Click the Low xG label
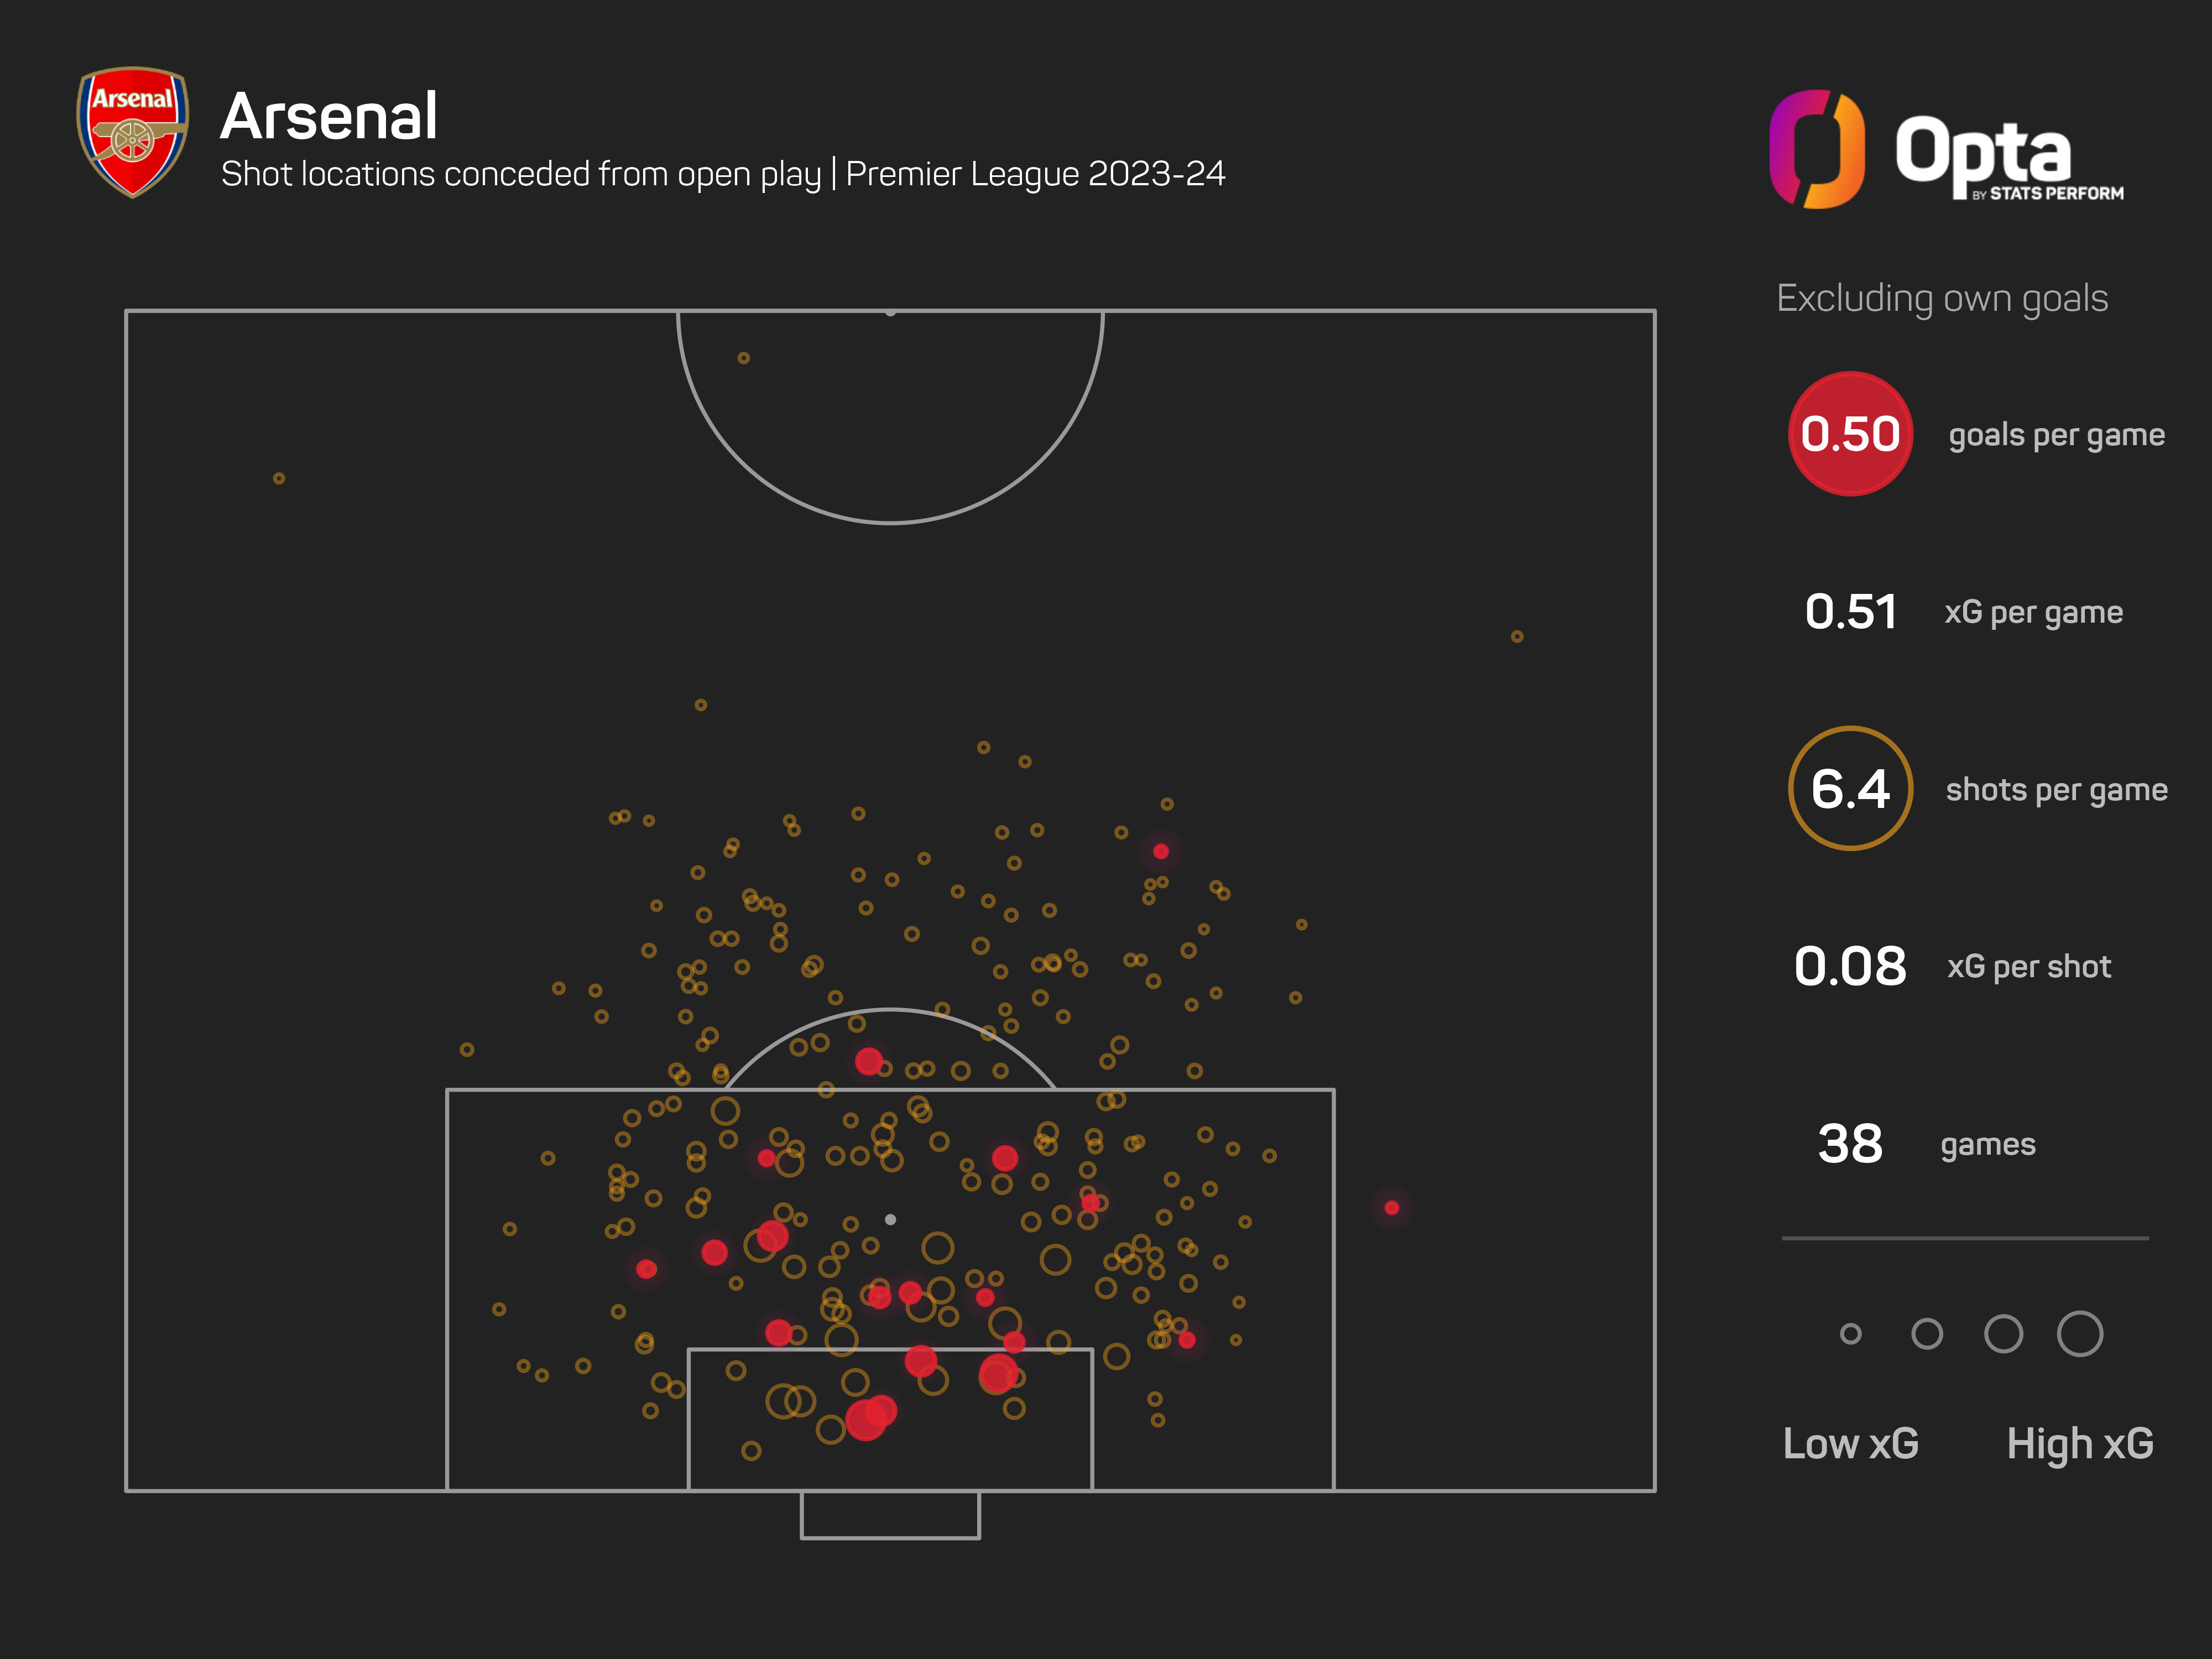This screenshot has width=2212, height=1659. pos(1850,1443)
